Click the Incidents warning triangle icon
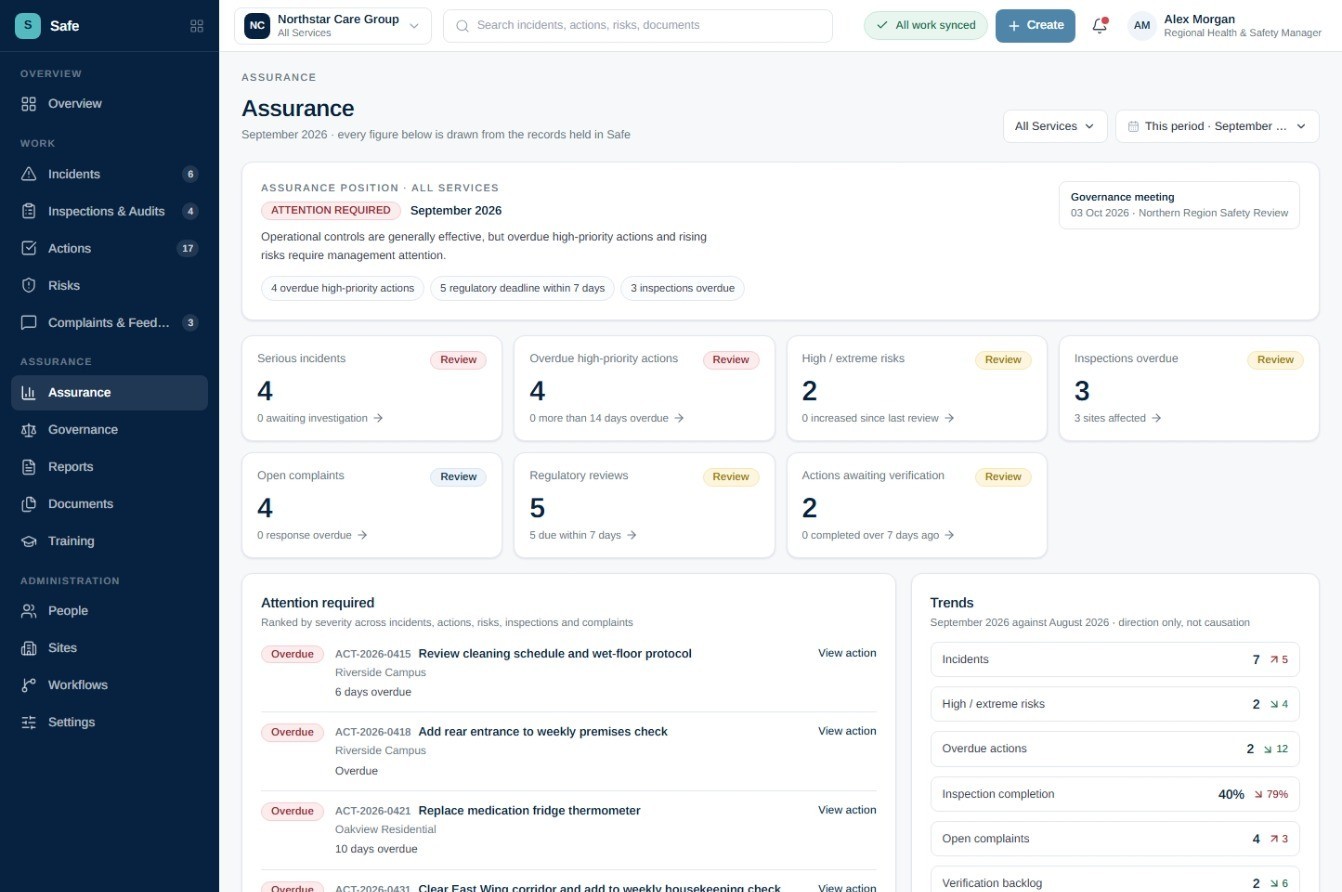 (x=29, y=174)
